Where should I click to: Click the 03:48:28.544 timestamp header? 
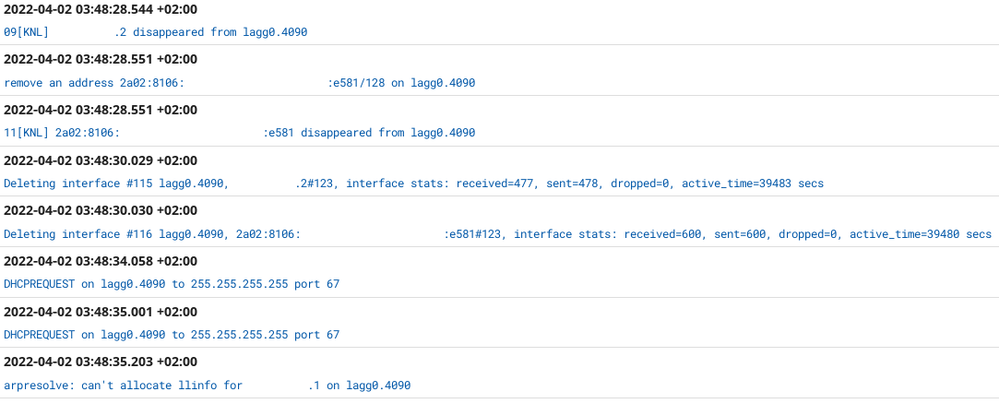pos(101,9)
